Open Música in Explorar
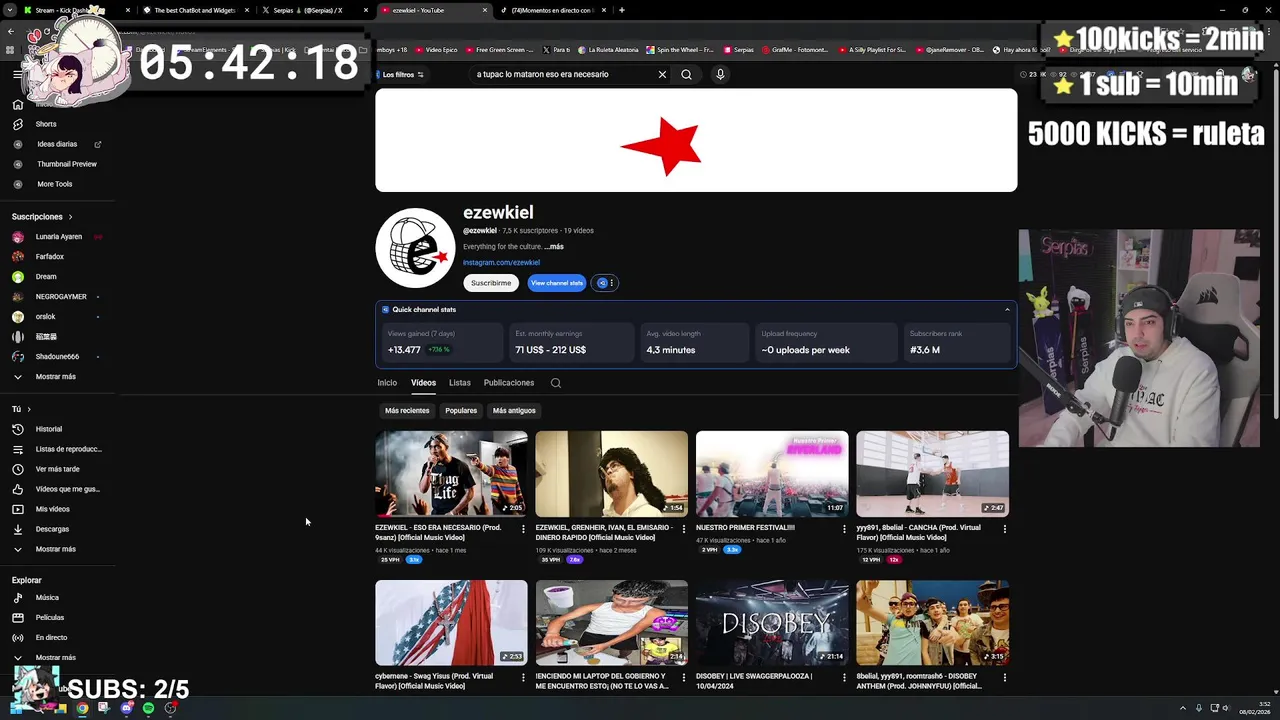Viewport: 1280px width, 720px height. pyautogui.click(x=47, y=598)
